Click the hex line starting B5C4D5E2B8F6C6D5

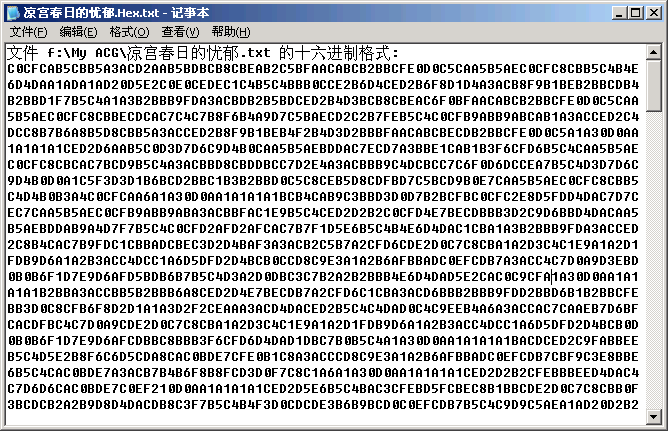pyautogui.click(x=323, y=357)
